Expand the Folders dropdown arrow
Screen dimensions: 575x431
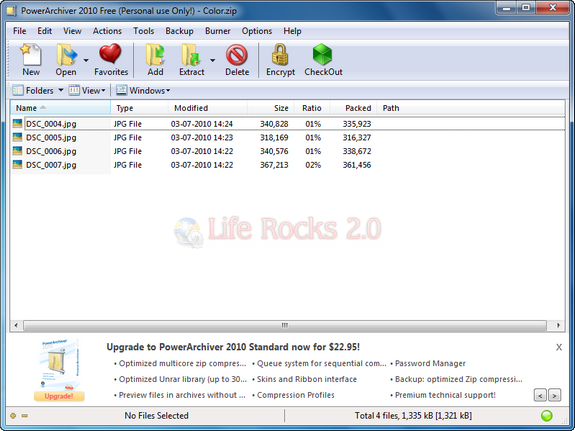point(61,90)
